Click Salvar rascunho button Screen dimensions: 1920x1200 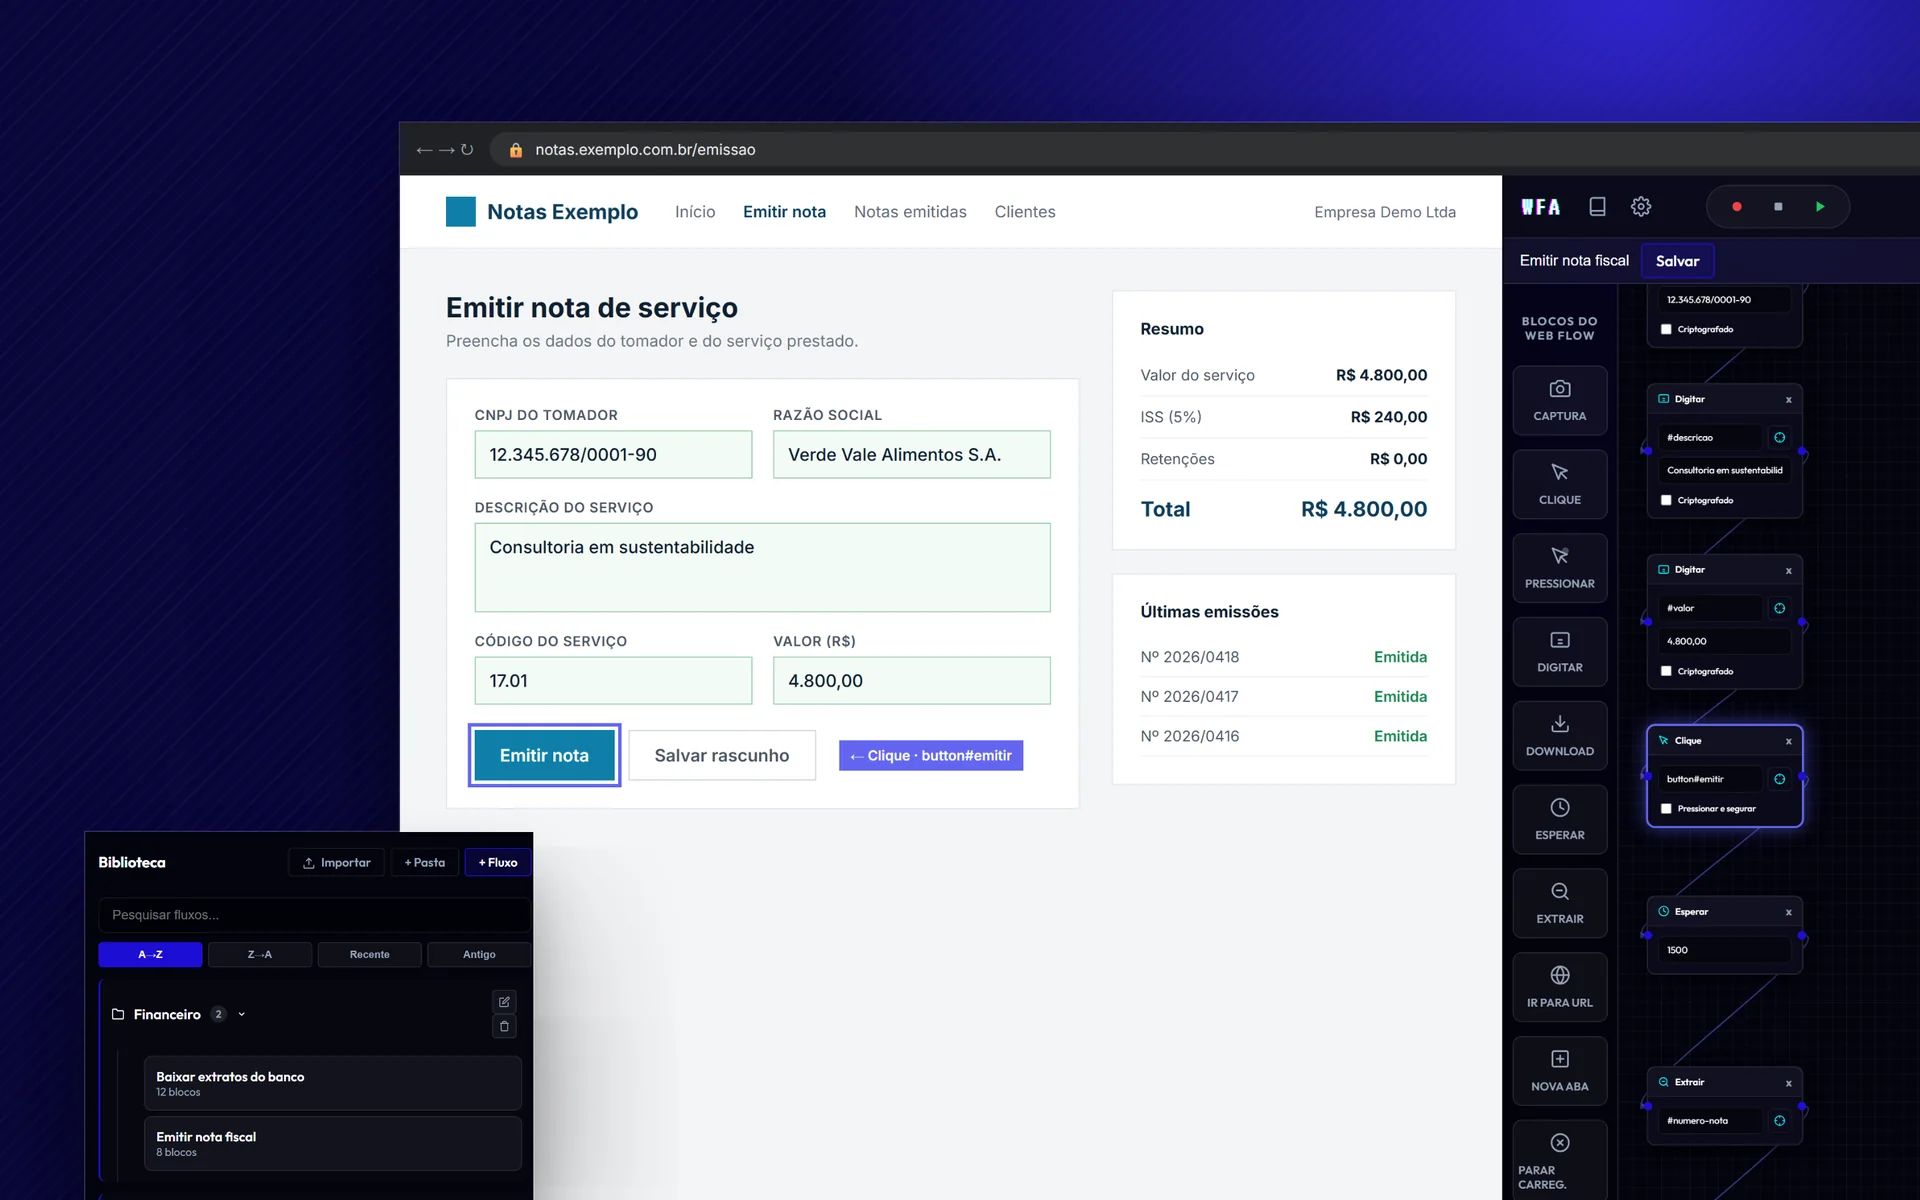(722, 755)
